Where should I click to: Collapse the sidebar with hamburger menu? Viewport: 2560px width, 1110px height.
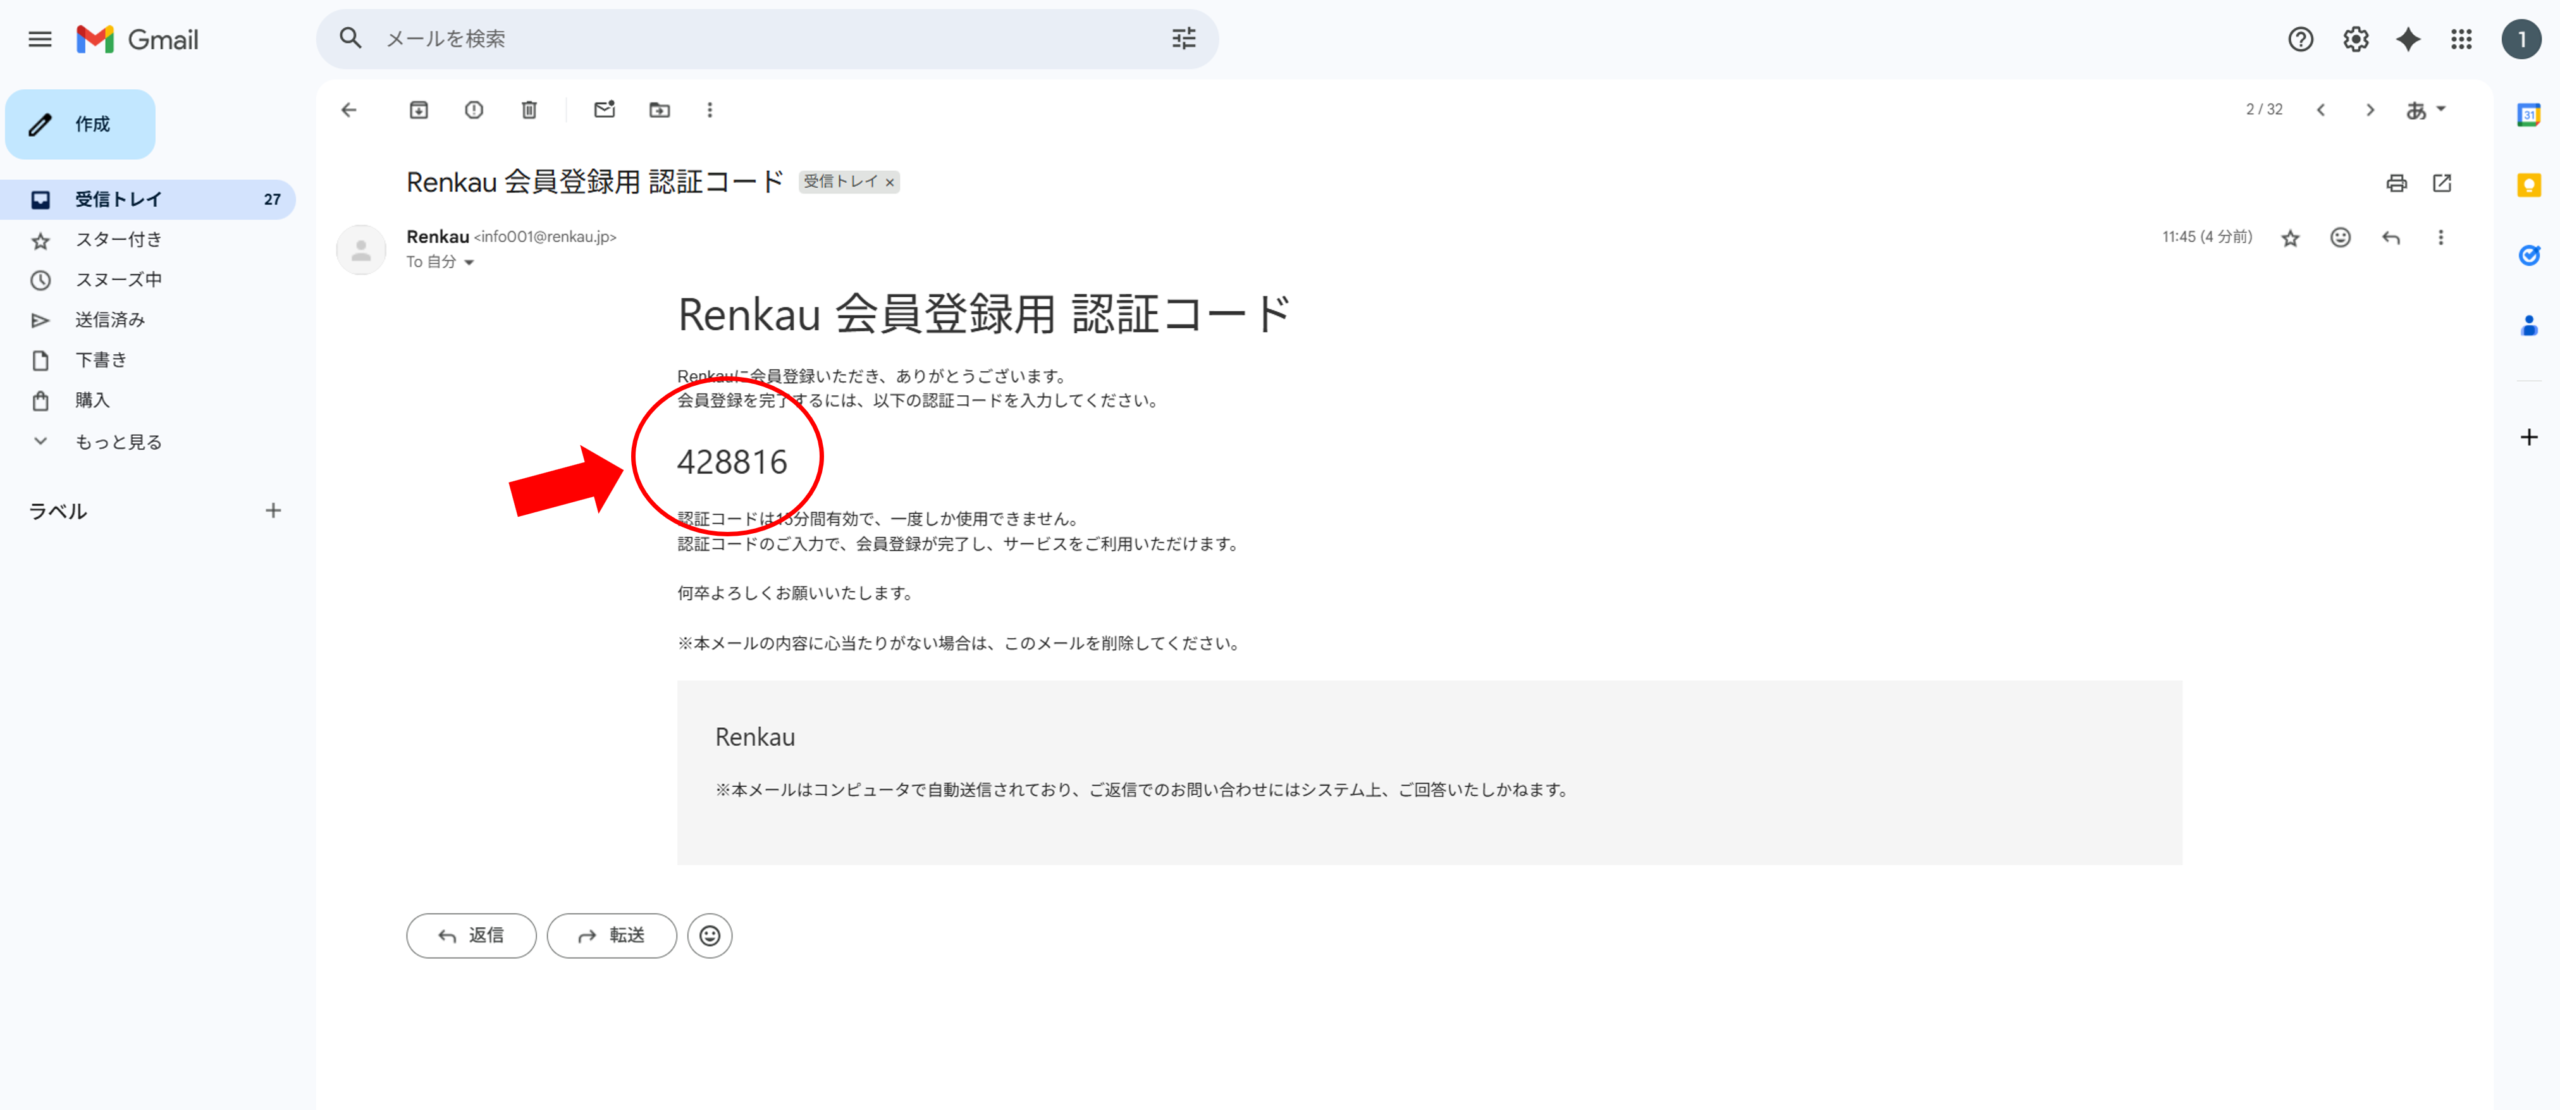[39, 39]
